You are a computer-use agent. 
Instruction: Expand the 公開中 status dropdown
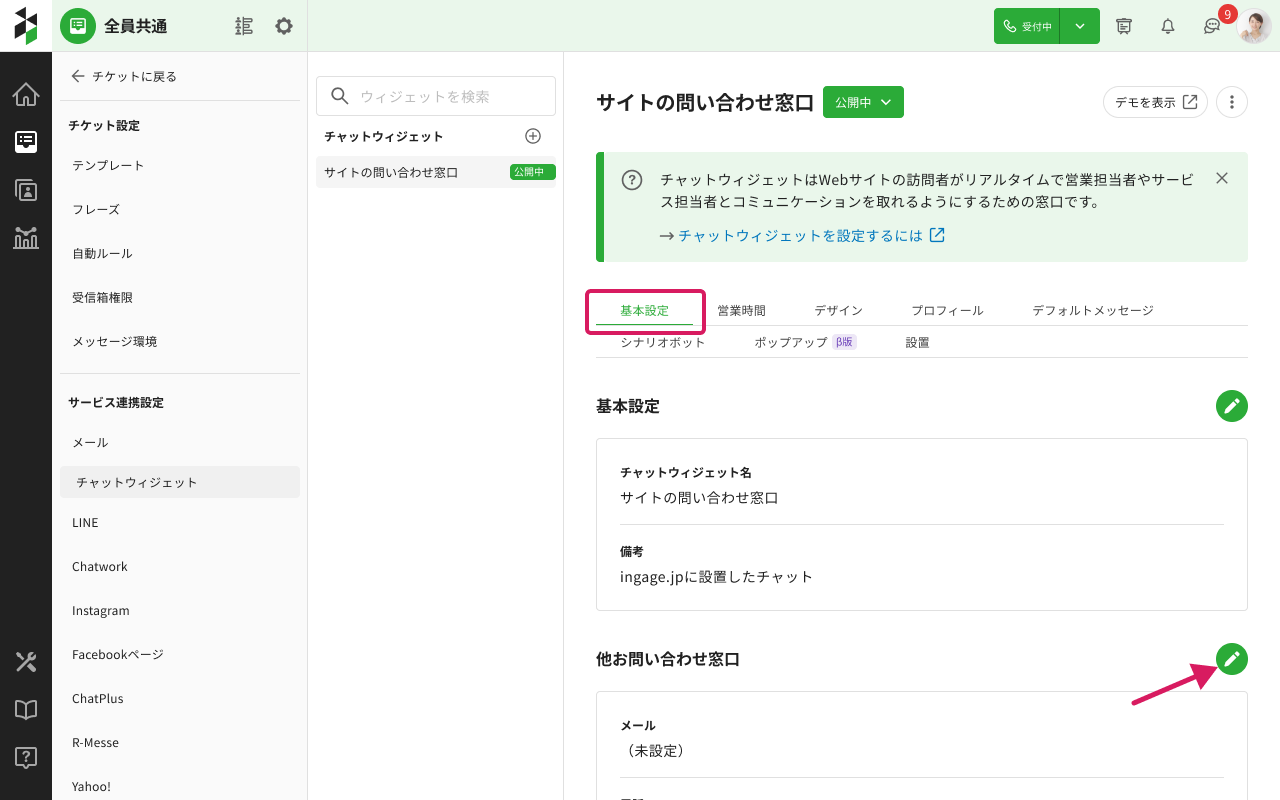[863, 102]
